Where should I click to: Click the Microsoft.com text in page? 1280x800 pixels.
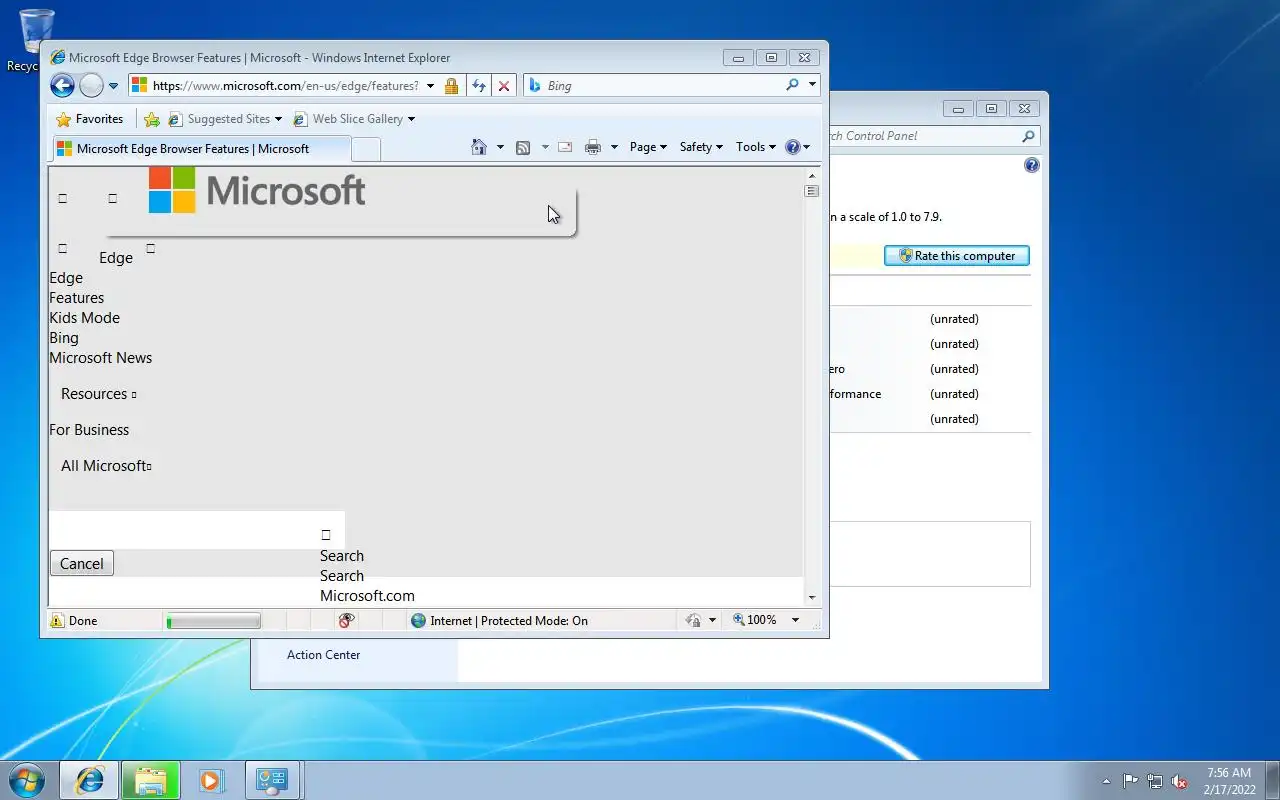click(x=367, y=596)
